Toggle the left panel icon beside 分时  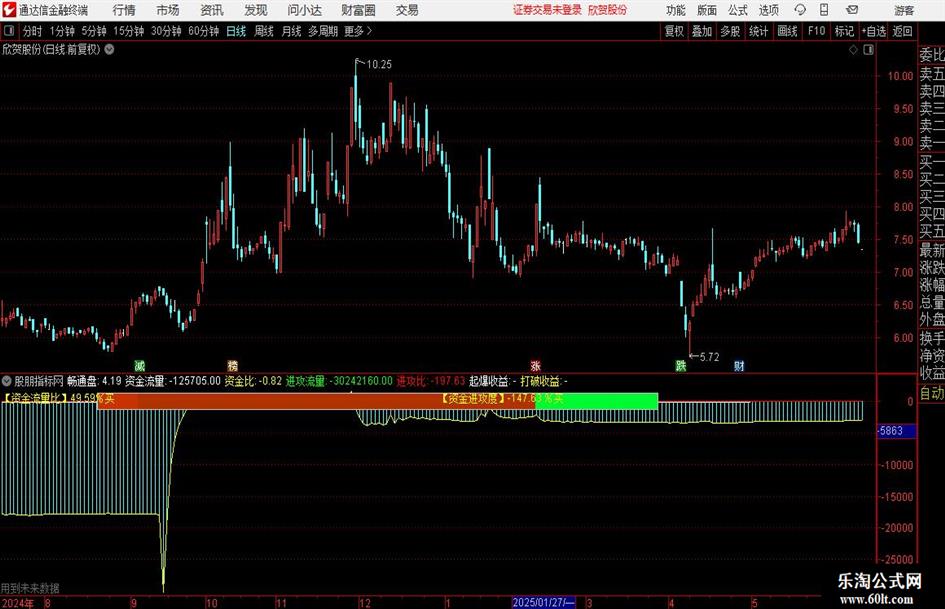pyautogui.click(x=9, y=31)
